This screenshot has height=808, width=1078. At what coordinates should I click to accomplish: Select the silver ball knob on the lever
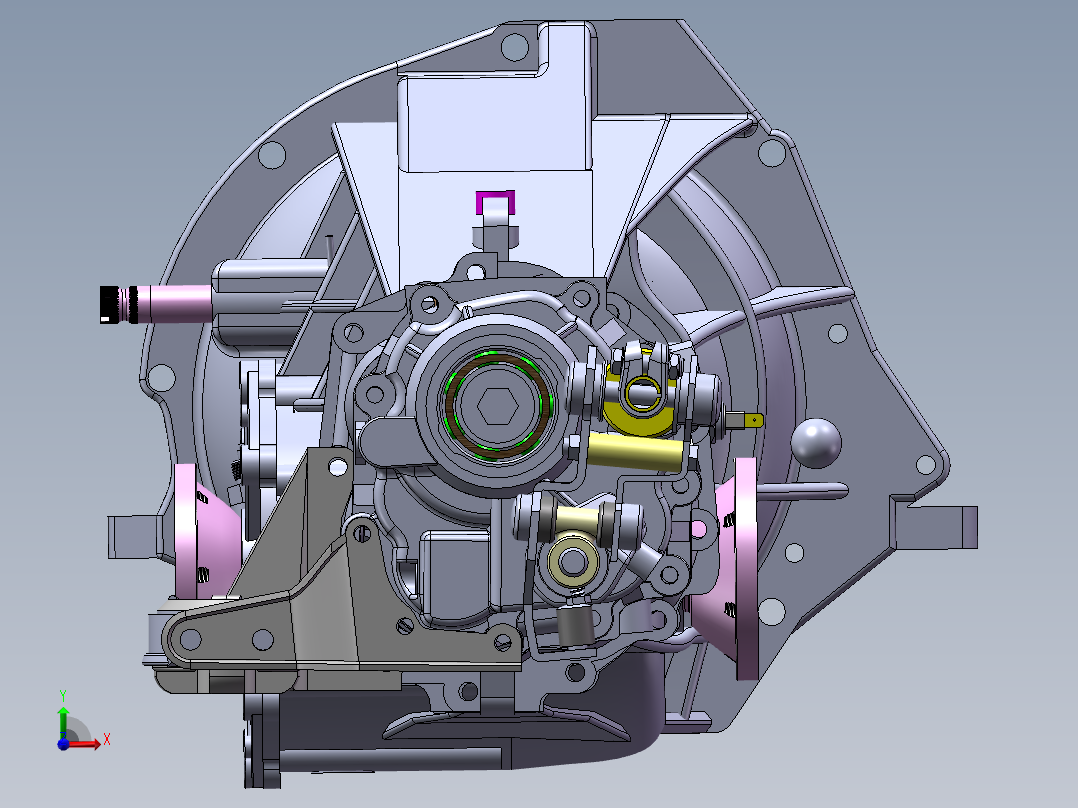[816, 443]
